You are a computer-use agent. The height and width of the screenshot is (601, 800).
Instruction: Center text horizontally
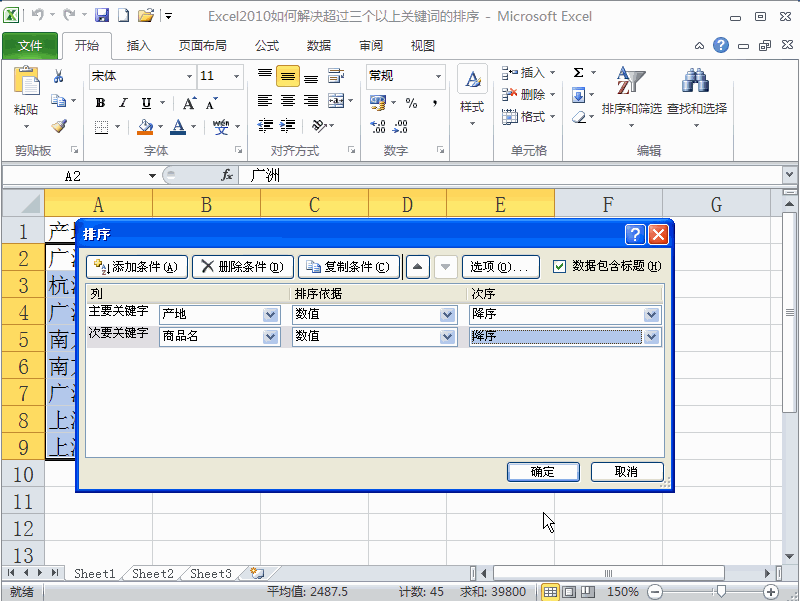click(x=288, y=101)
